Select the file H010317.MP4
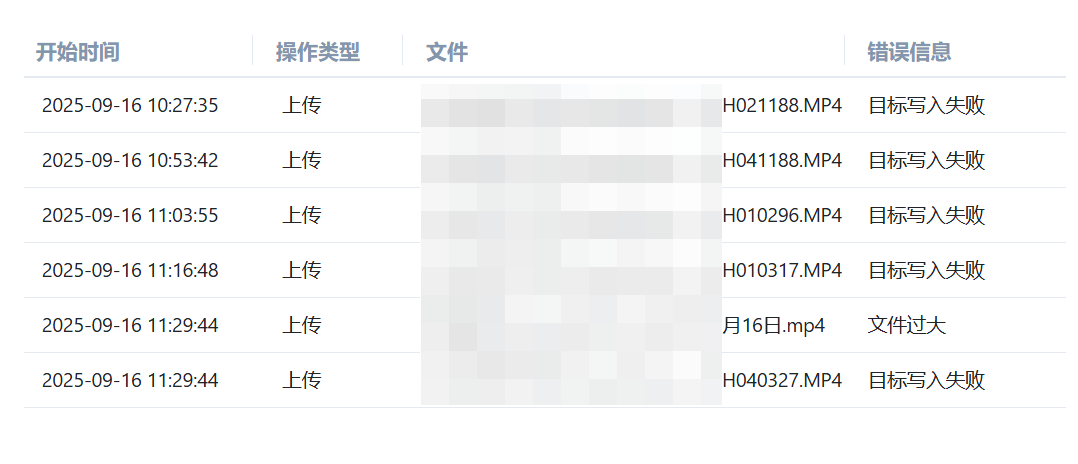Image resolution: width=1078 pixels, height=464 pixels. [x=782, y=271]
